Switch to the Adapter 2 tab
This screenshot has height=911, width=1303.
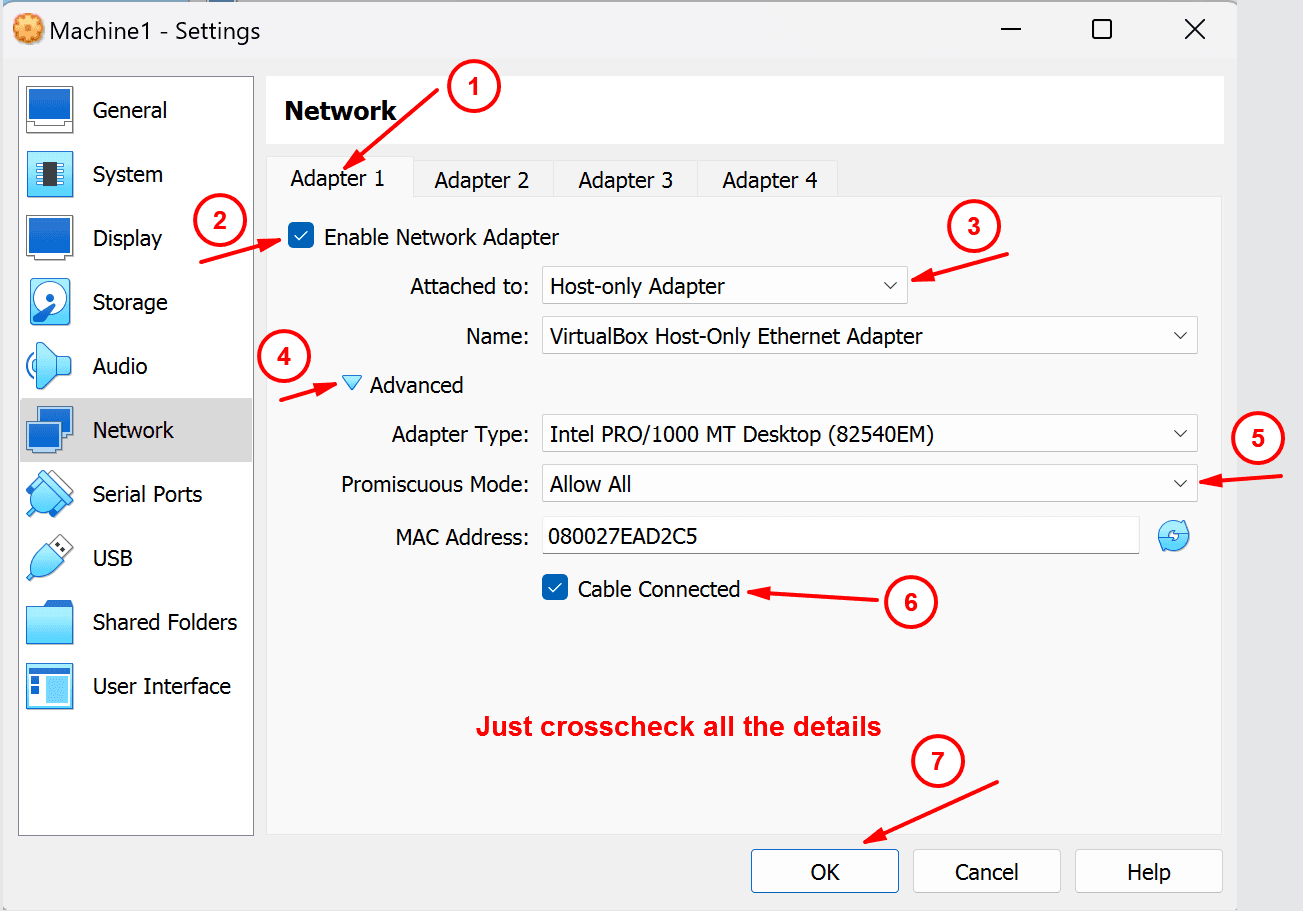pyautogui.click(x=482, y=179)
